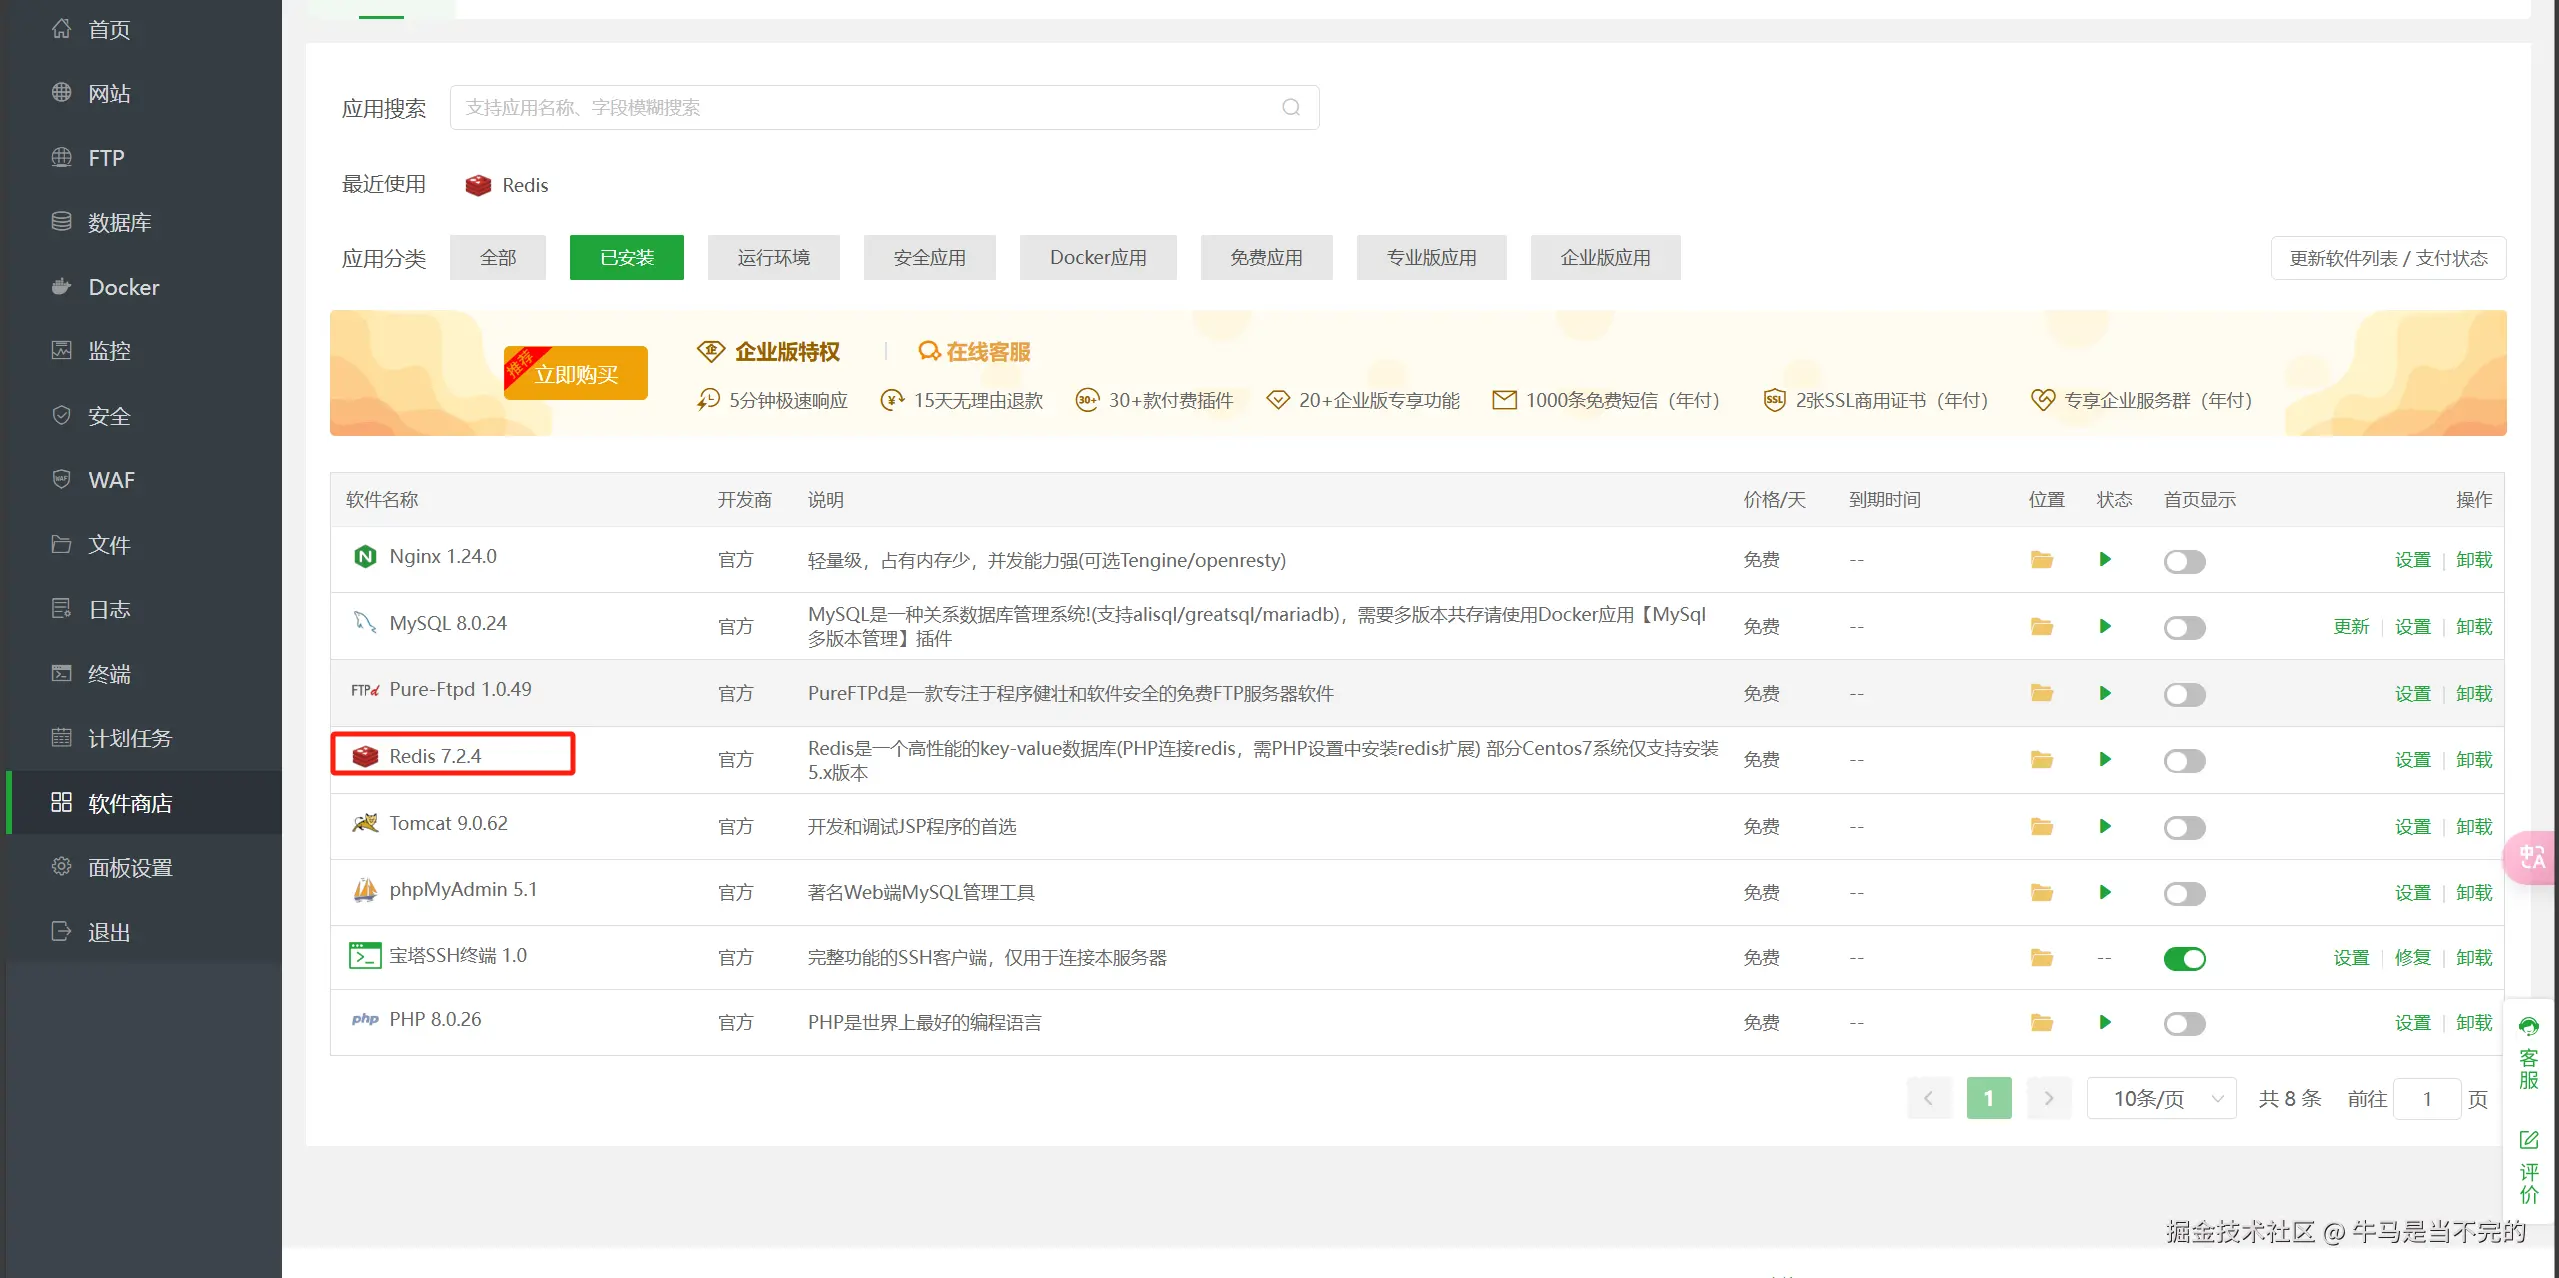
Task: Open 首页 in sidebar
Action: (144, 29)
